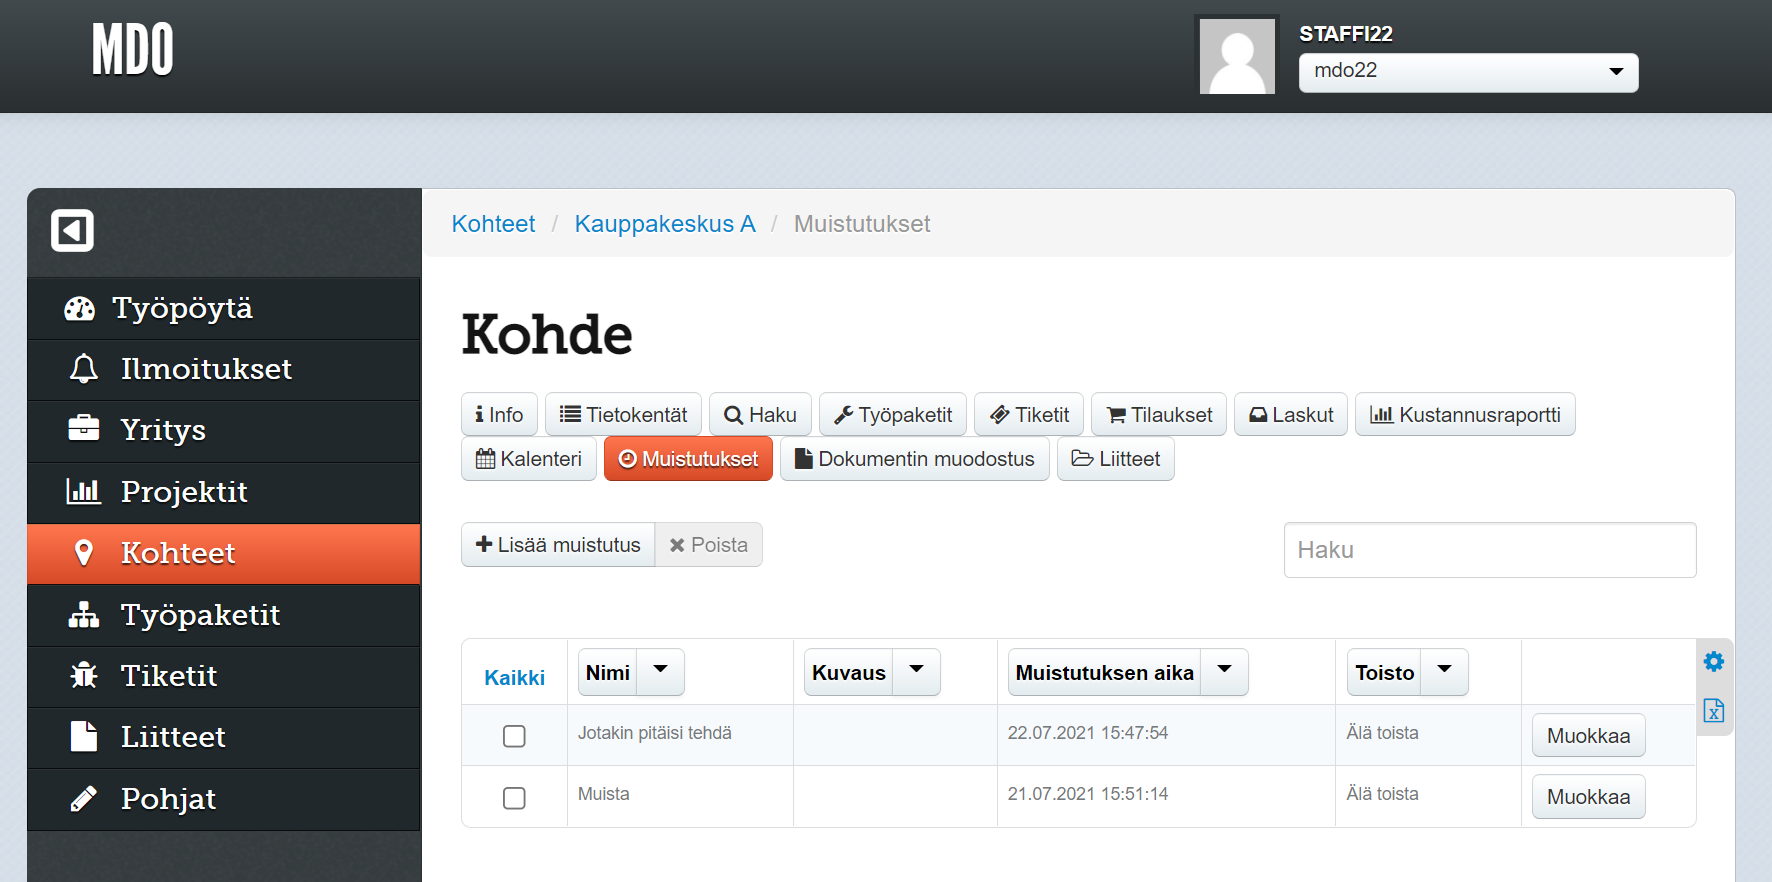The width and height of the screenshot is (1772, 882).
Task: Check the Jotakin pitäisi tehdä row
Action: point(514,736)
